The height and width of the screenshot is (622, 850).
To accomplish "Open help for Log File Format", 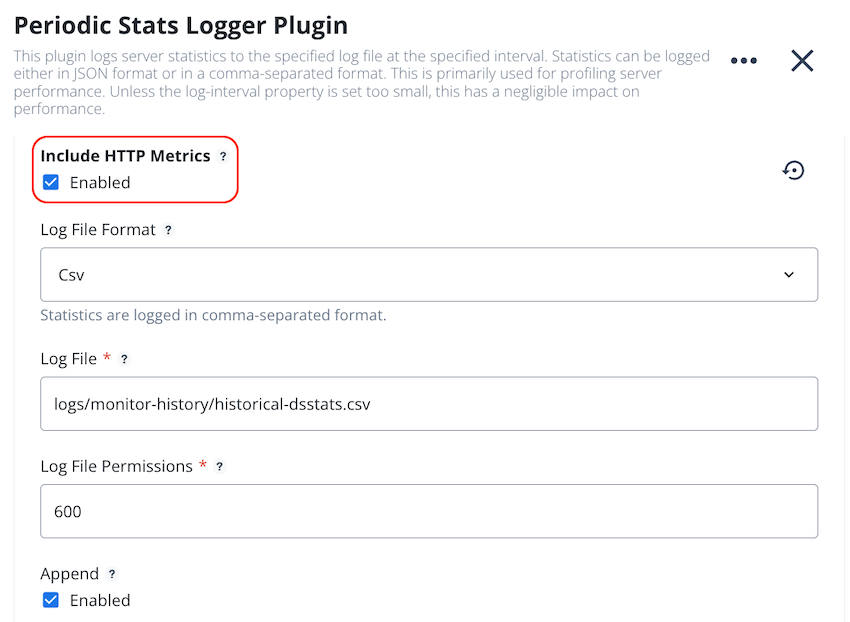I will [x=167, y=229].
